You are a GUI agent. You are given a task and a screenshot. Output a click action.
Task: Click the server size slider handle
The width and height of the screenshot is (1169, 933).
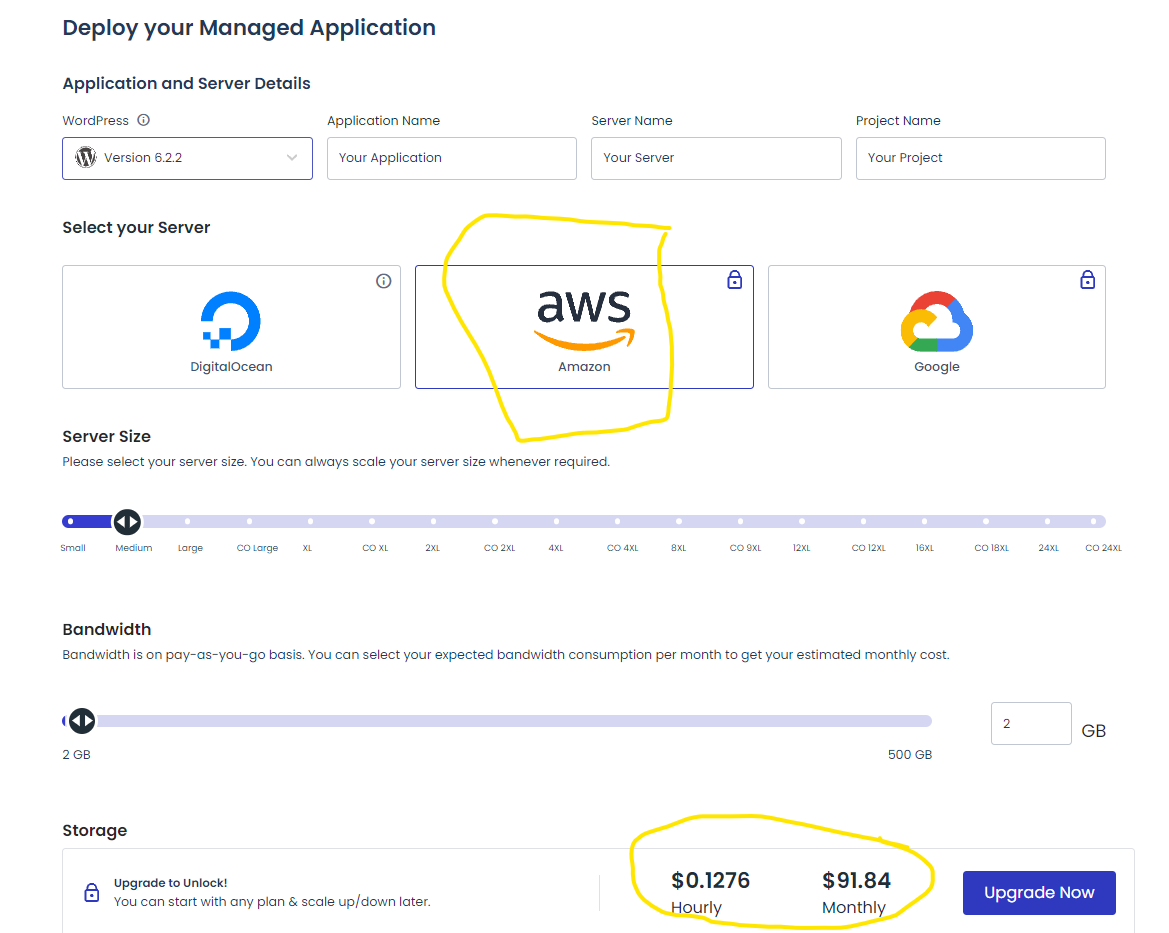(127, 521)
